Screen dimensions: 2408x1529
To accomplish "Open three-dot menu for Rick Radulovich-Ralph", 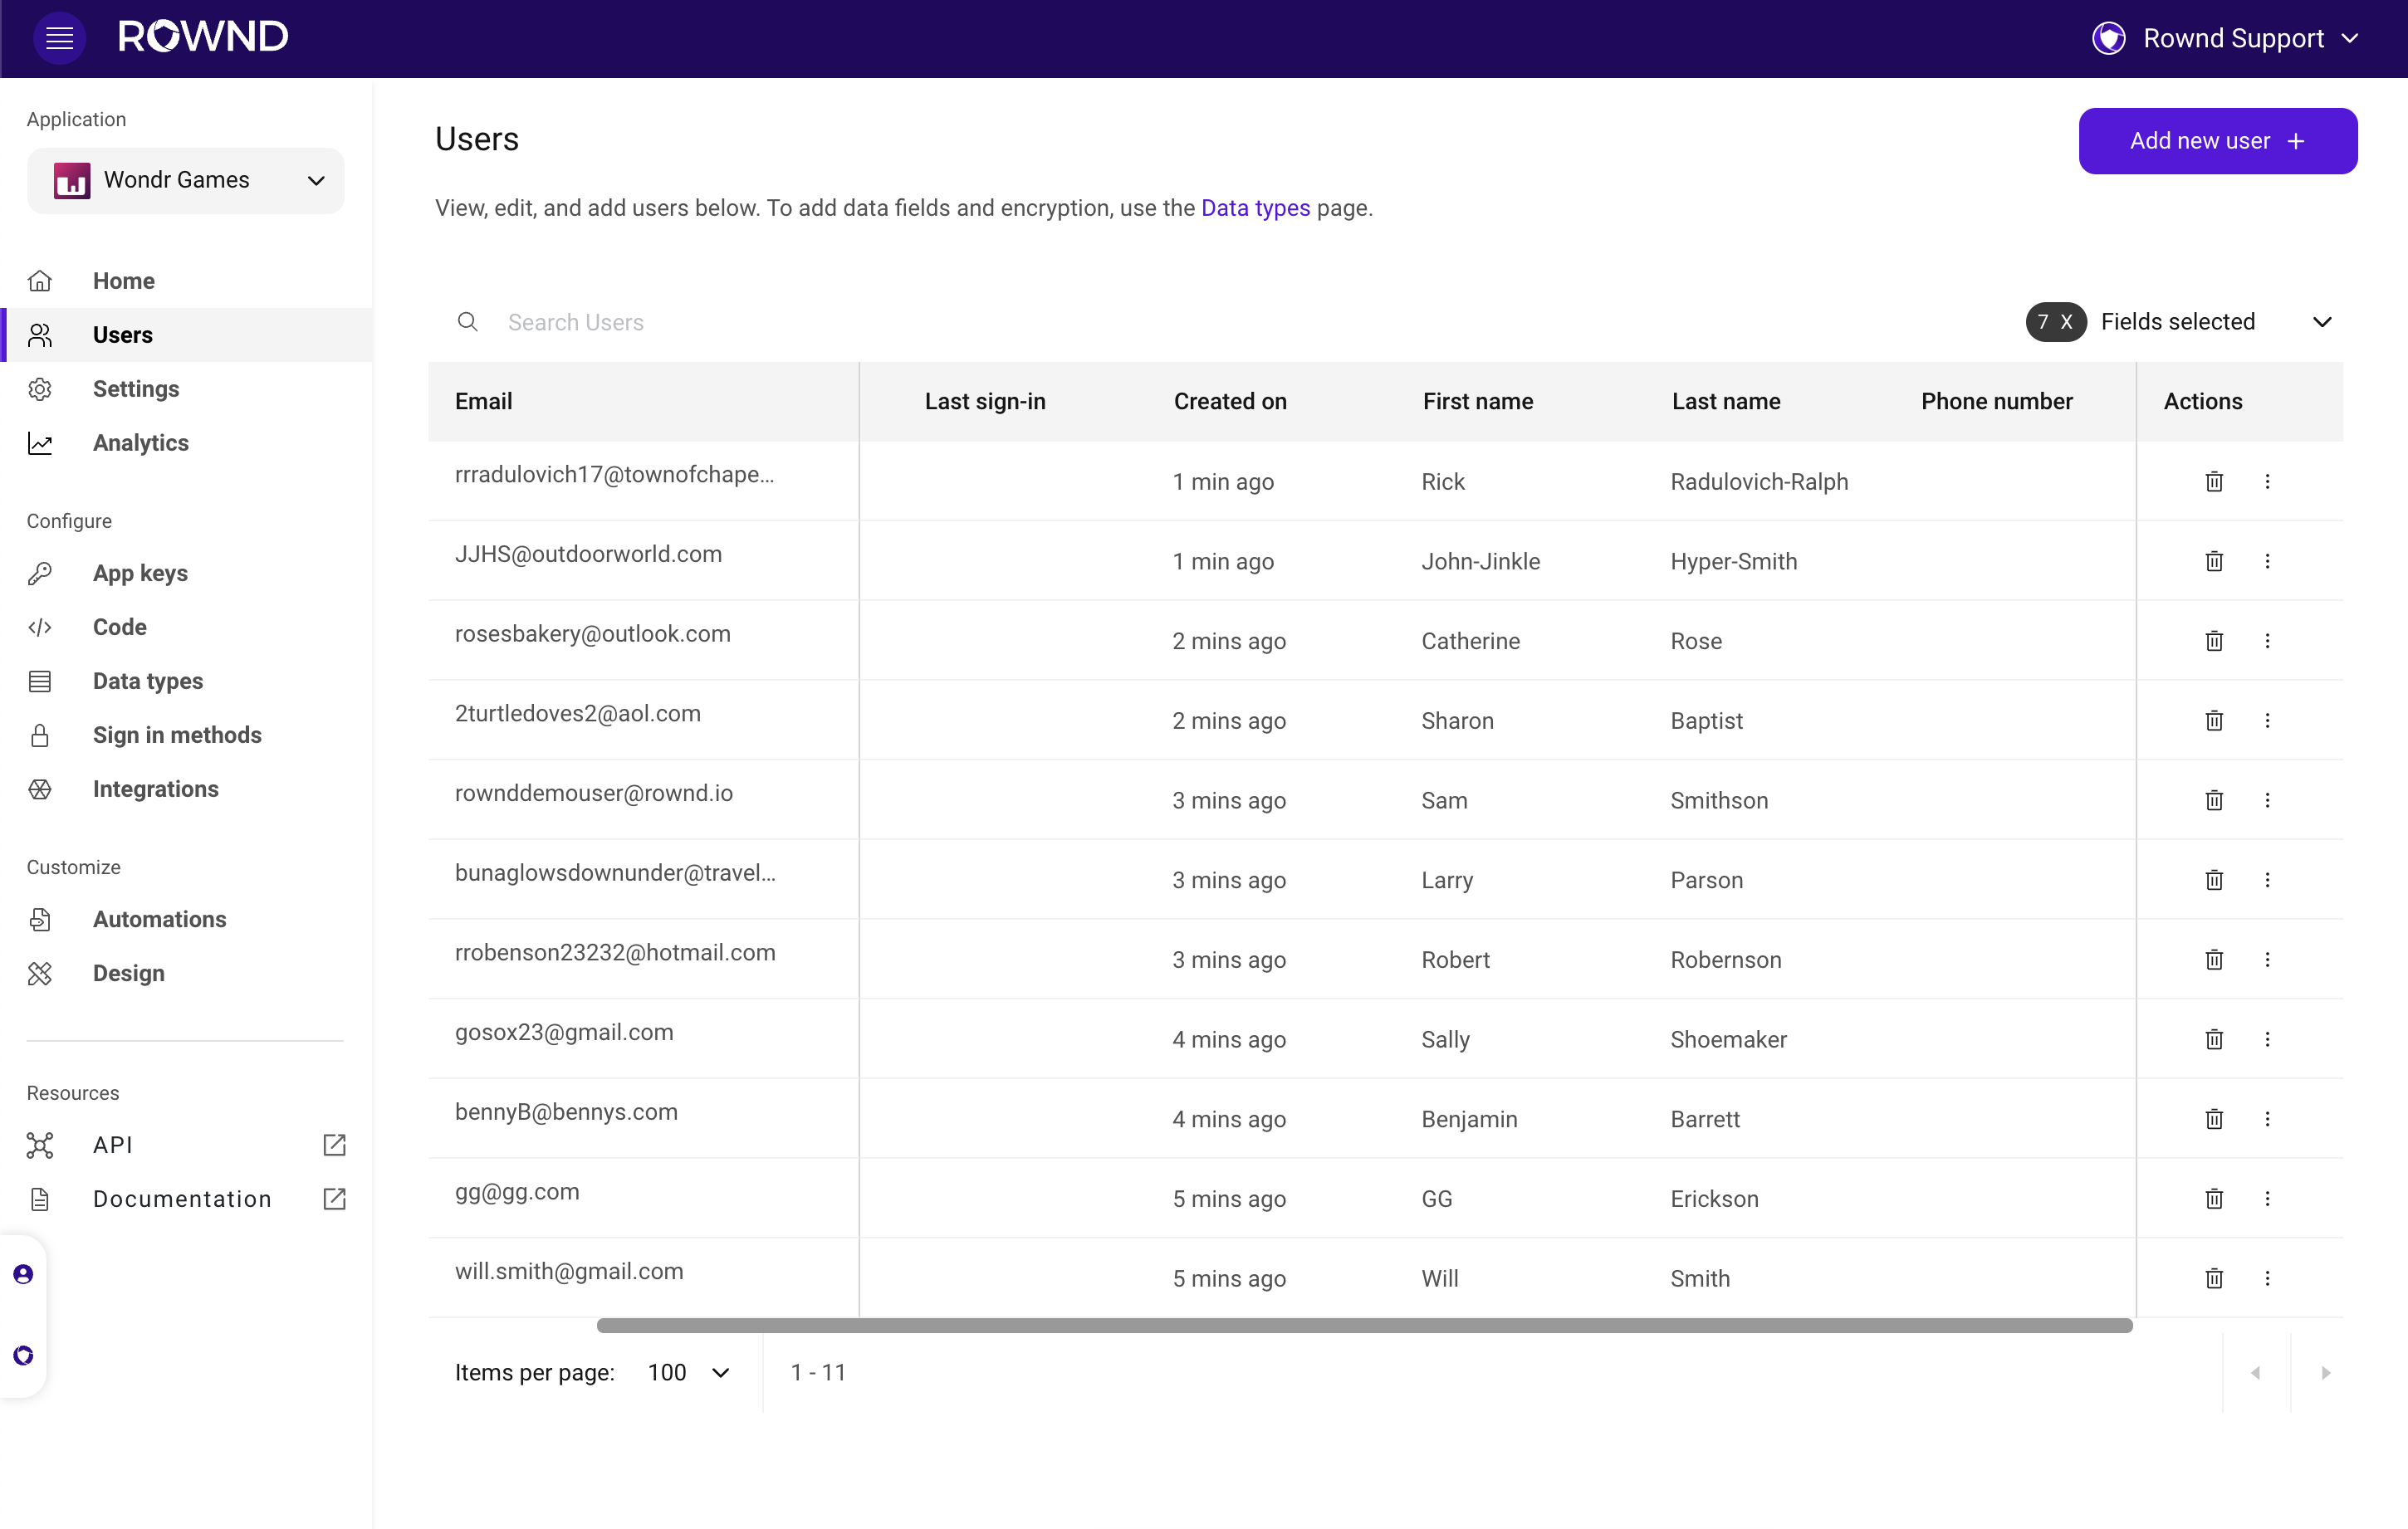I will 2267,482.
